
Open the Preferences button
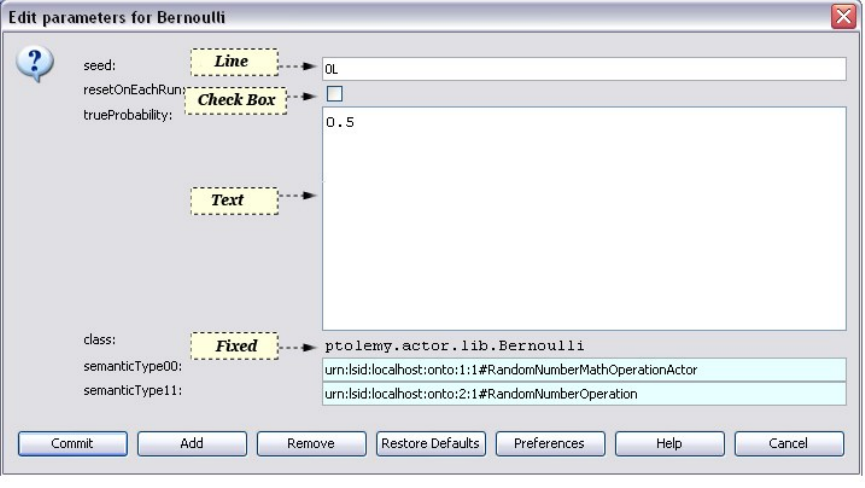pyautogui.click(x=549, y=443)
